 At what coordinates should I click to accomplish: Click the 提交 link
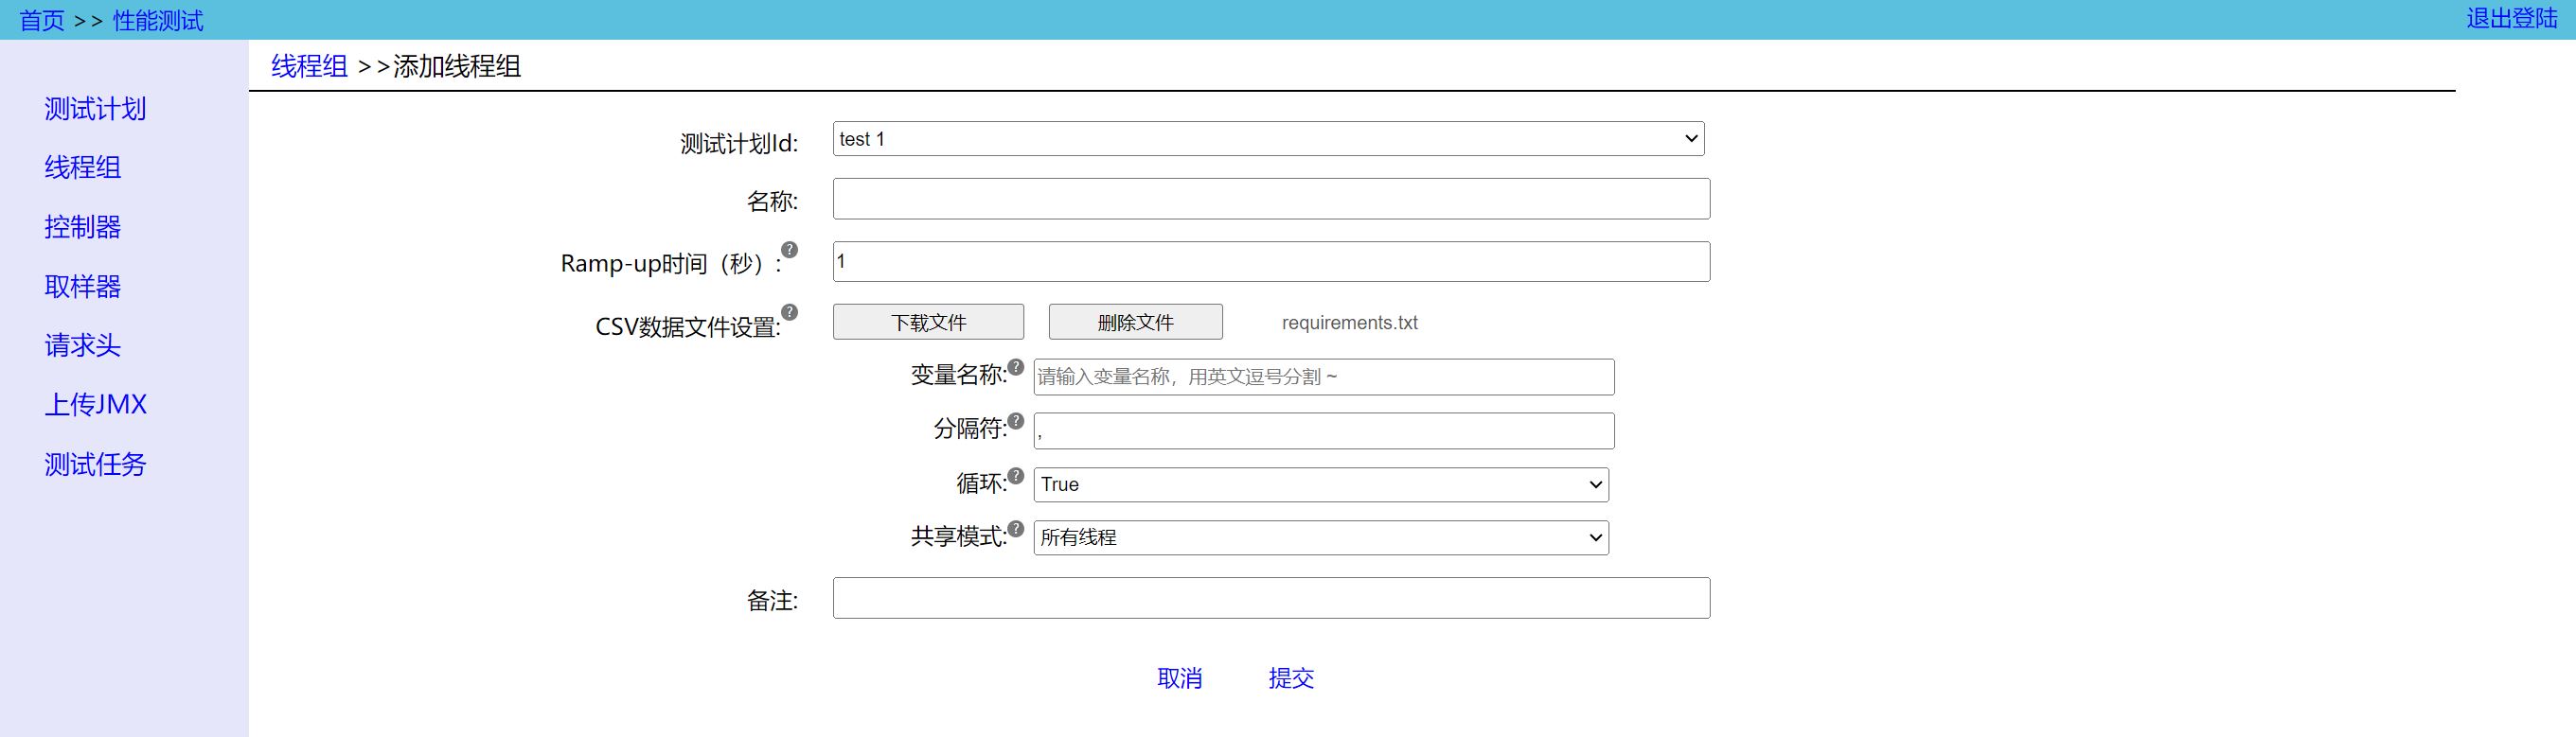click(1290, 678)
